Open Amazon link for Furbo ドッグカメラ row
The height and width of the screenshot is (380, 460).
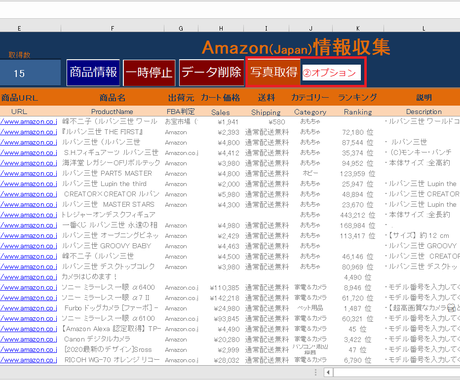(29, 308)
